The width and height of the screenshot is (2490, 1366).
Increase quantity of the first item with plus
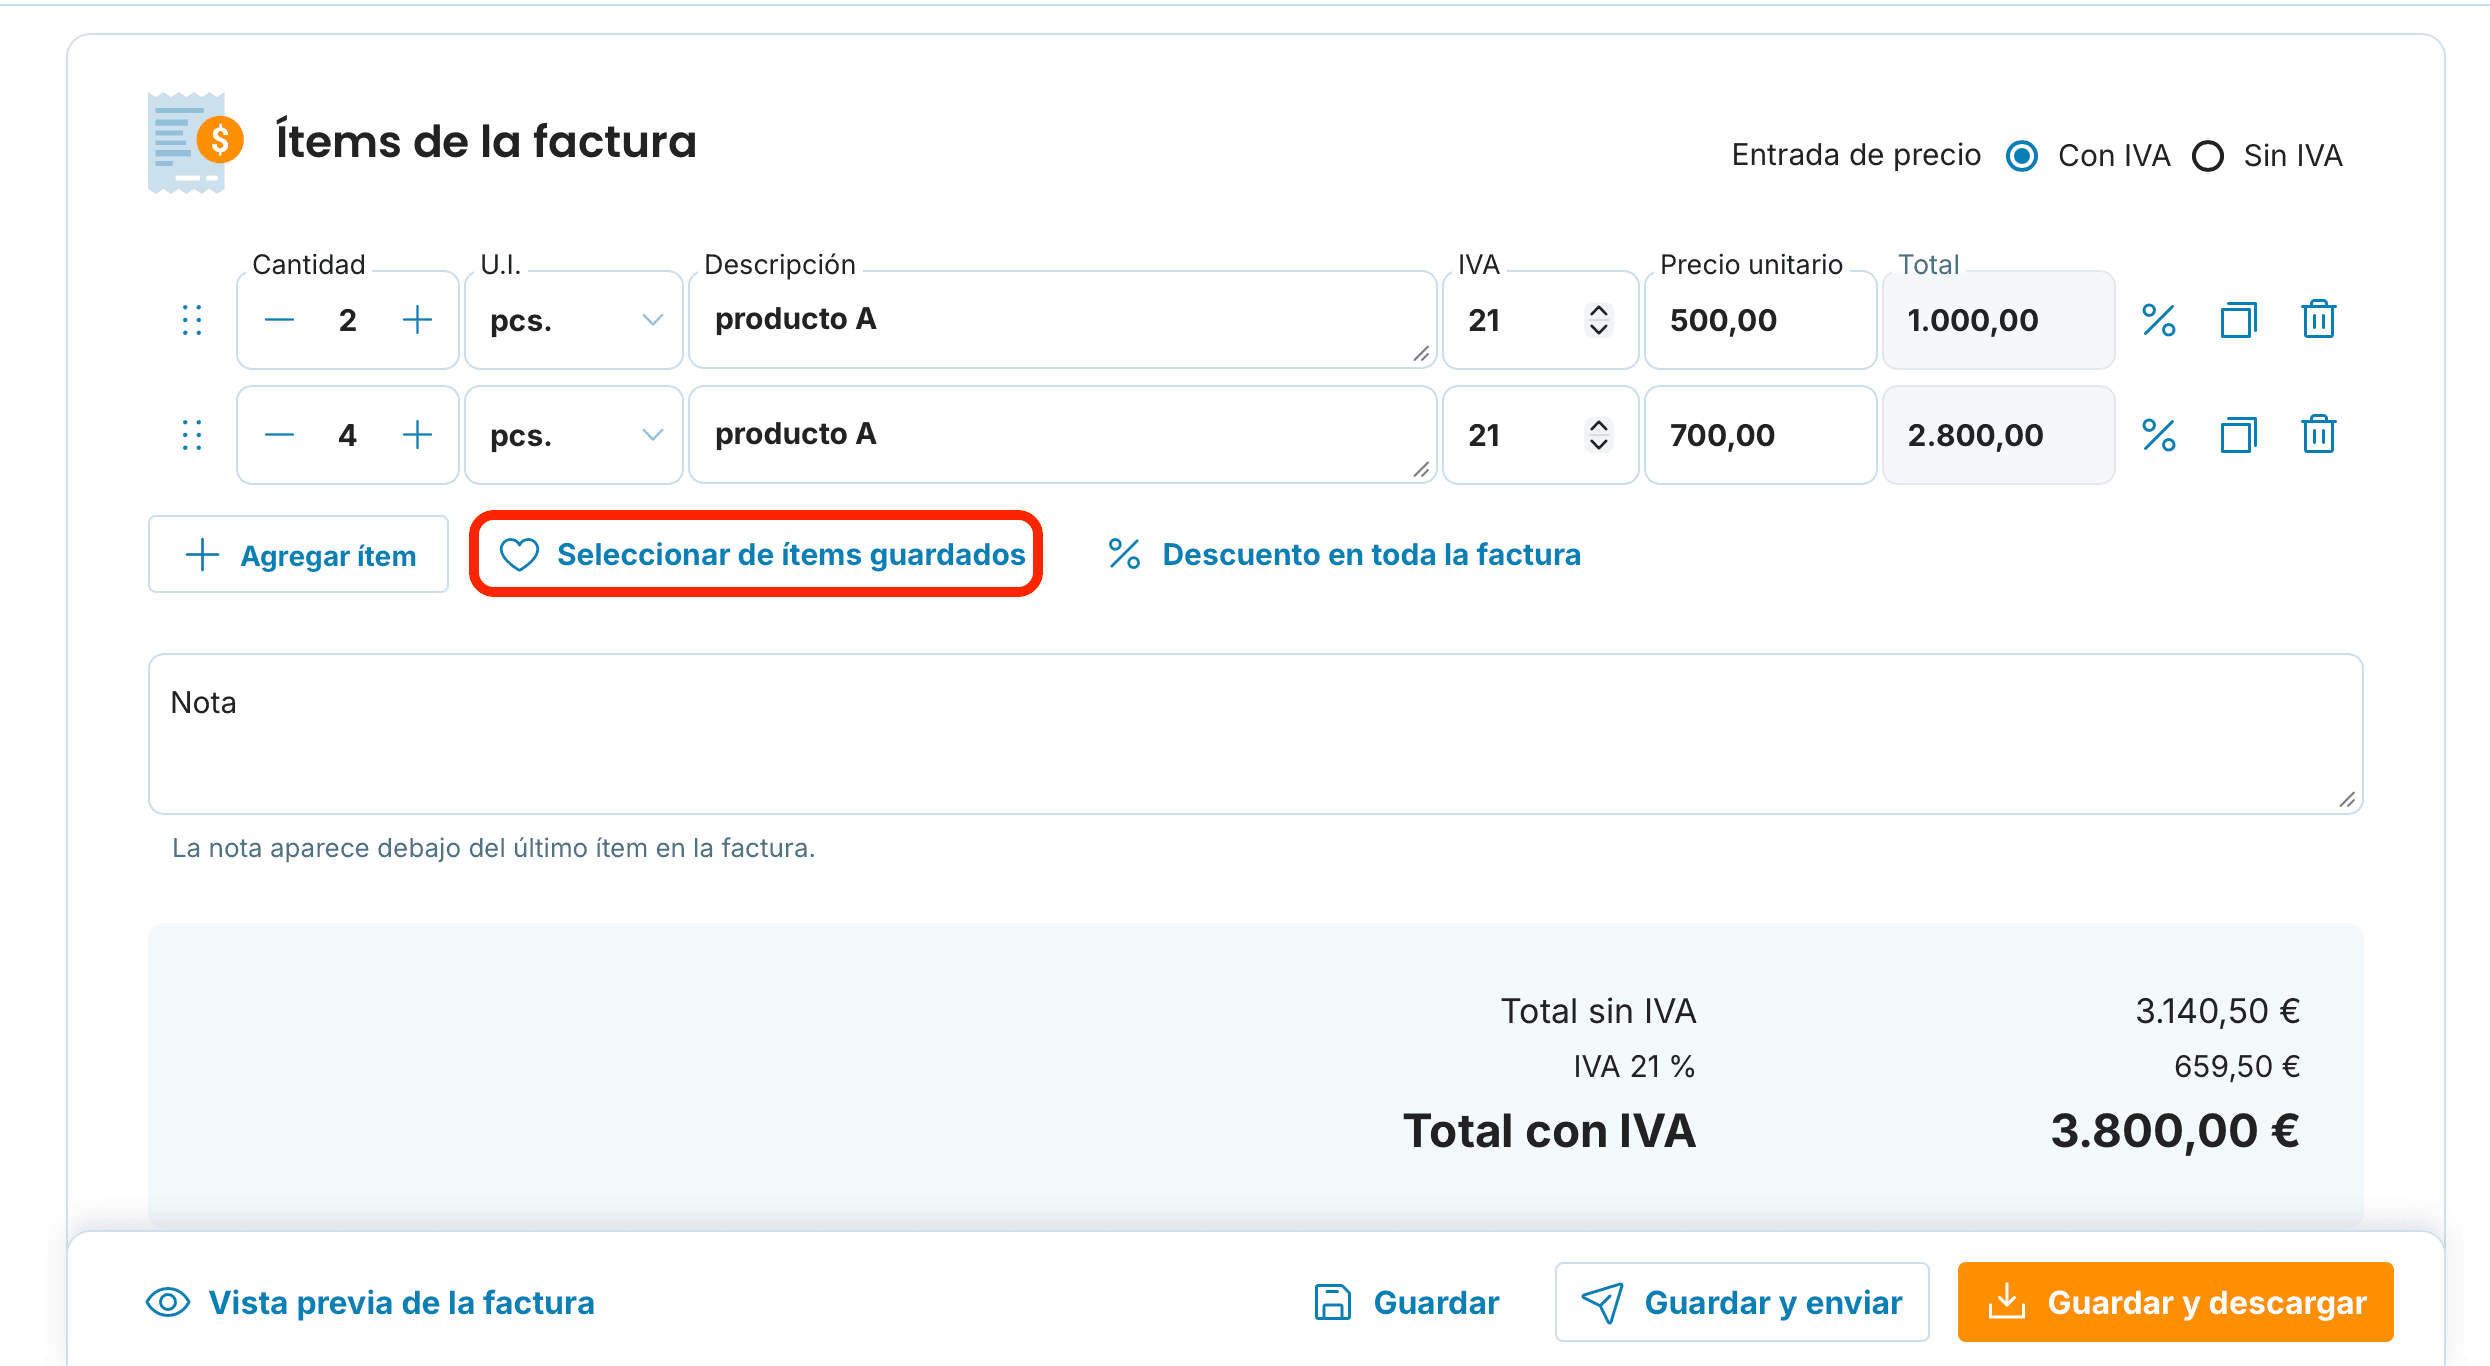click(x=417, y=320)
